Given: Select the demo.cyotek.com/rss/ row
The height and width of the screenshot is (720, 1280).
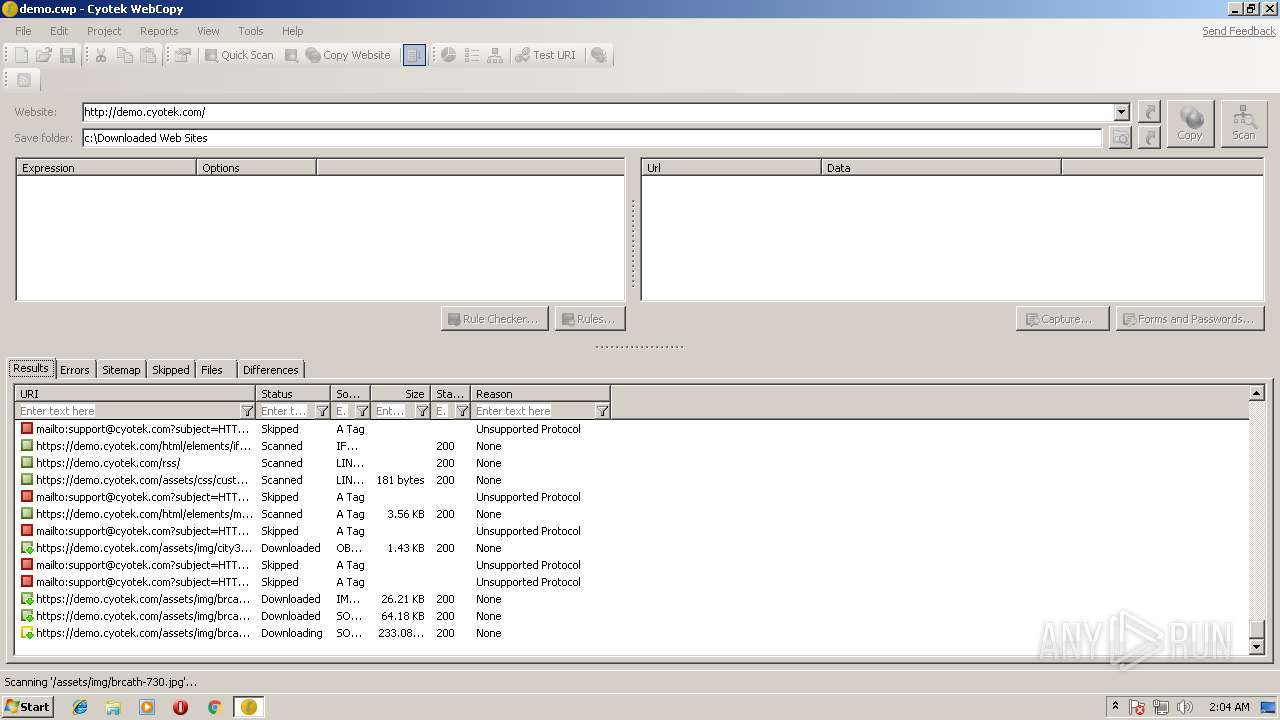Looking at the screenshot, I should (x=631, y=463).
